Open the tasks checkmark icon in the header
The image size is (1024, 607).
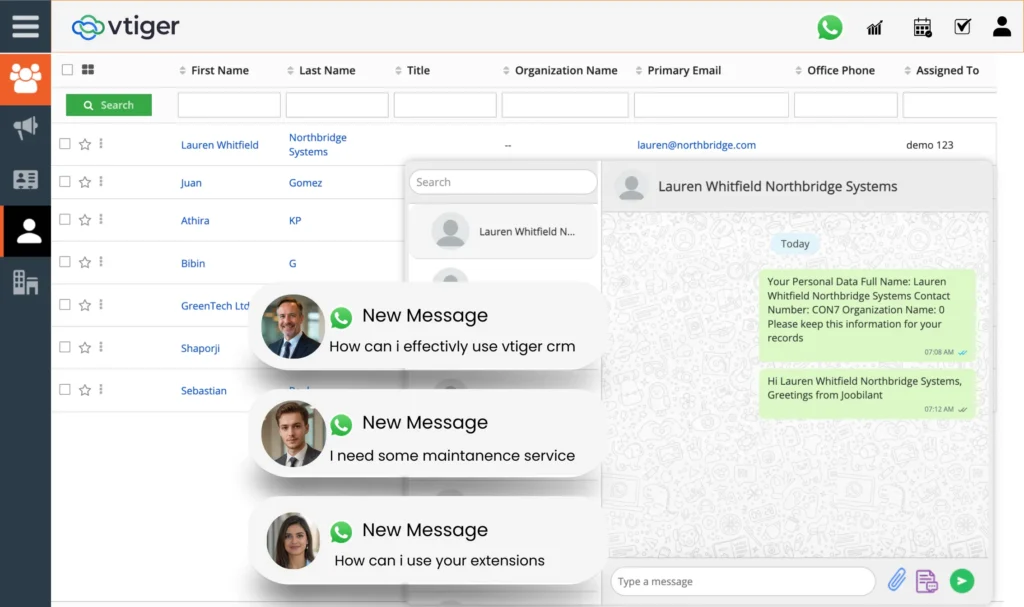[962, 27]
